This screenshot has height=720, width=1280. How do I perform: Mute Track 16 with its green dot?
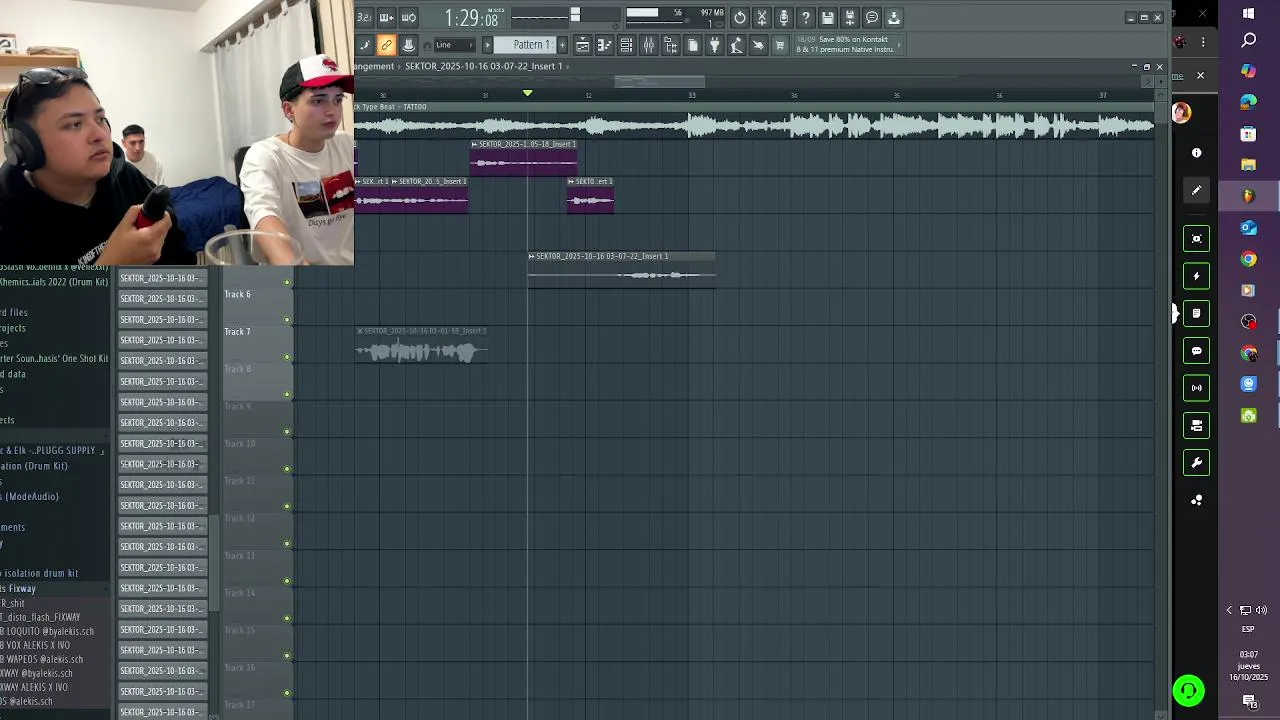coord(288,693)
